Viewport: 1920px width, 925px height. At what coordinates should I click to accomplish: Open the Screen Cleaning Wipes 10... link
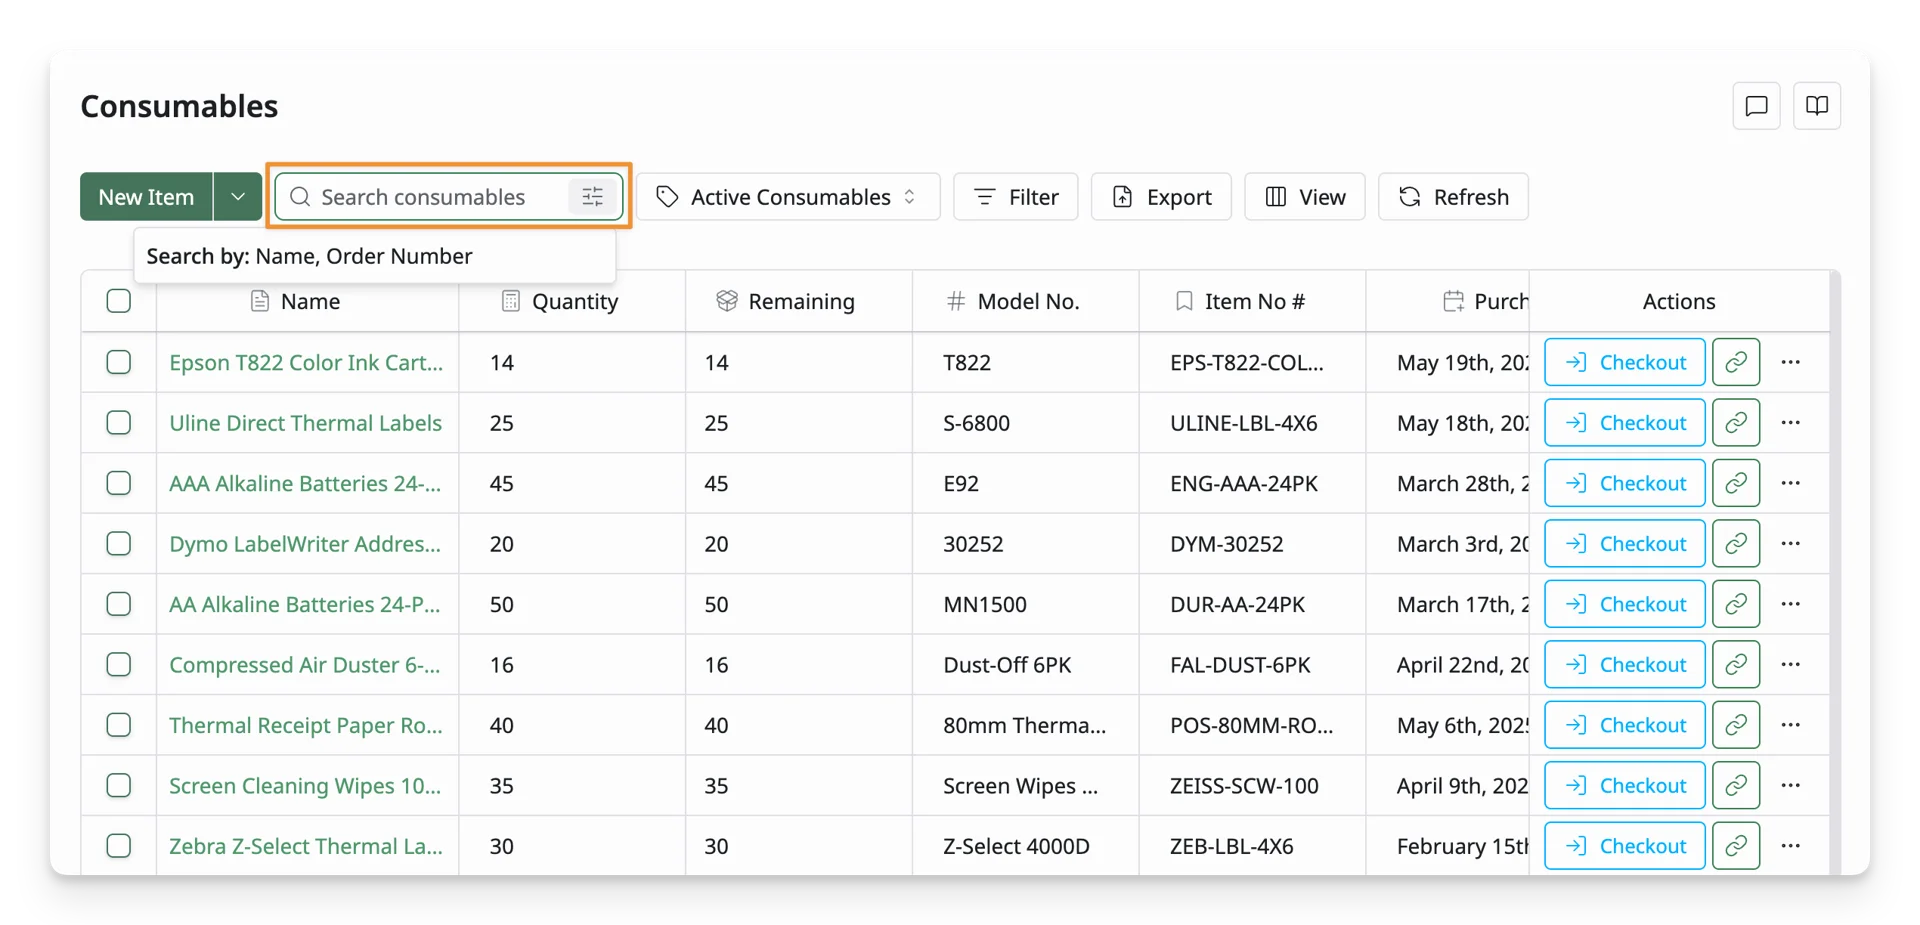(x=305, y=786)
